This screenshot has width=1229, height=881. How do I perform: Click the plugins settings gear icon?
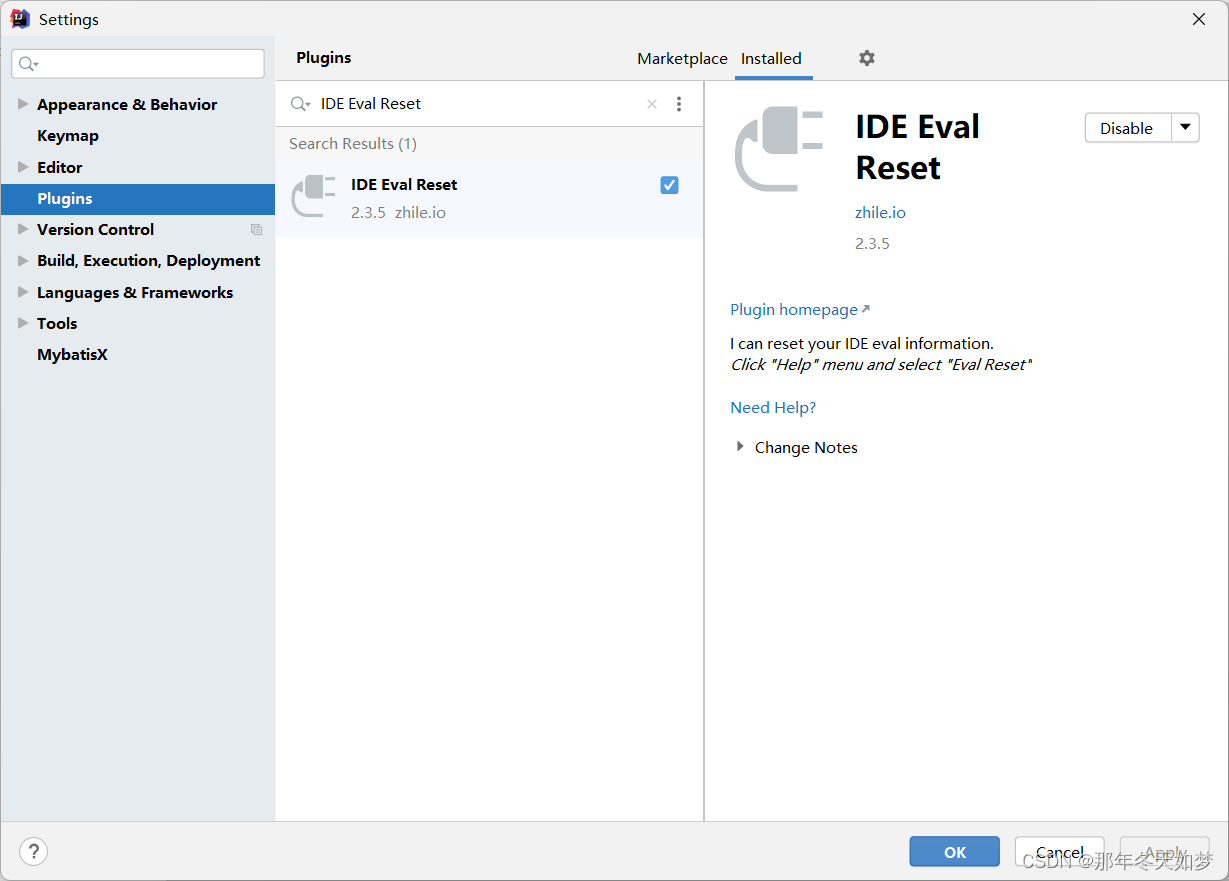click(x=867, y=58)
